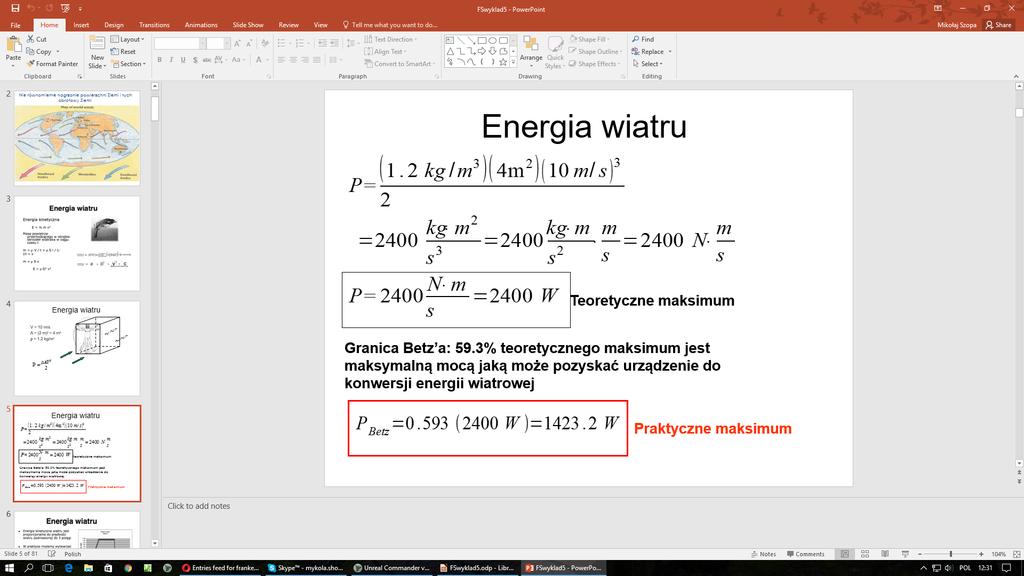Image resolution: width=1024 pixels, height=576 pixels.
Task: Start the slide show from the Quick Access Toolbar
Action: (65, 8)
